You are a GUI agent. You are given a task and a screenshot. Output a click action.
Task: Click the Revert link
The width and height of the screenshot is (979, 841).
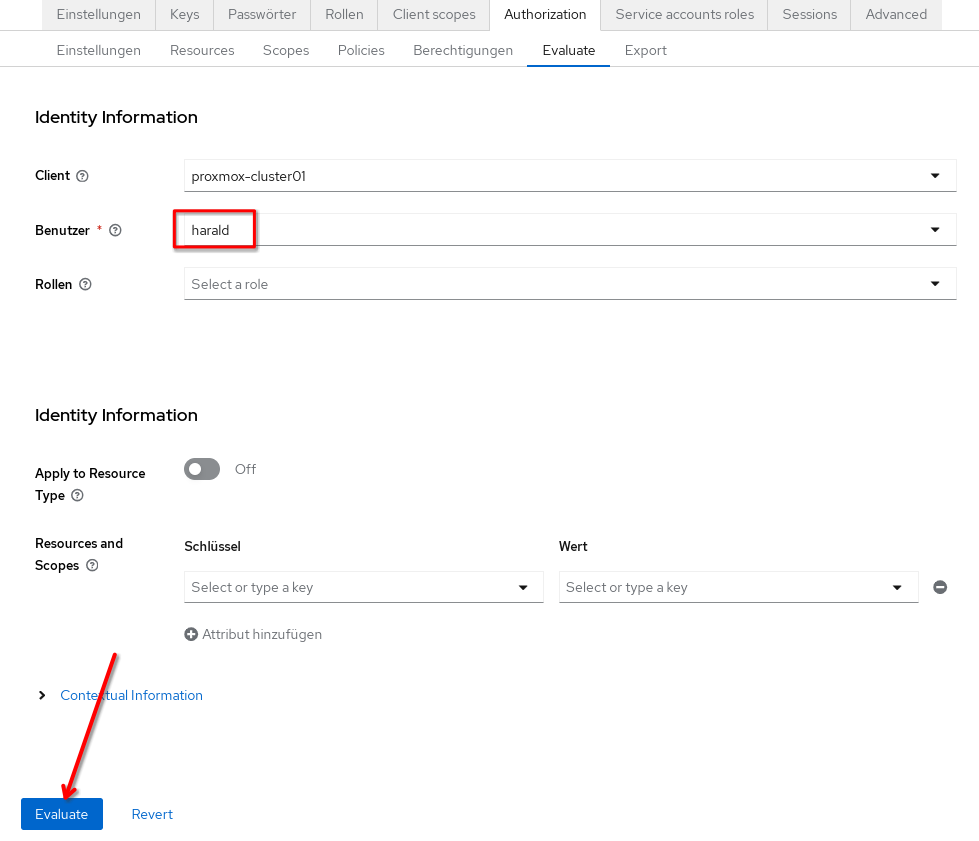pos(152,814)
